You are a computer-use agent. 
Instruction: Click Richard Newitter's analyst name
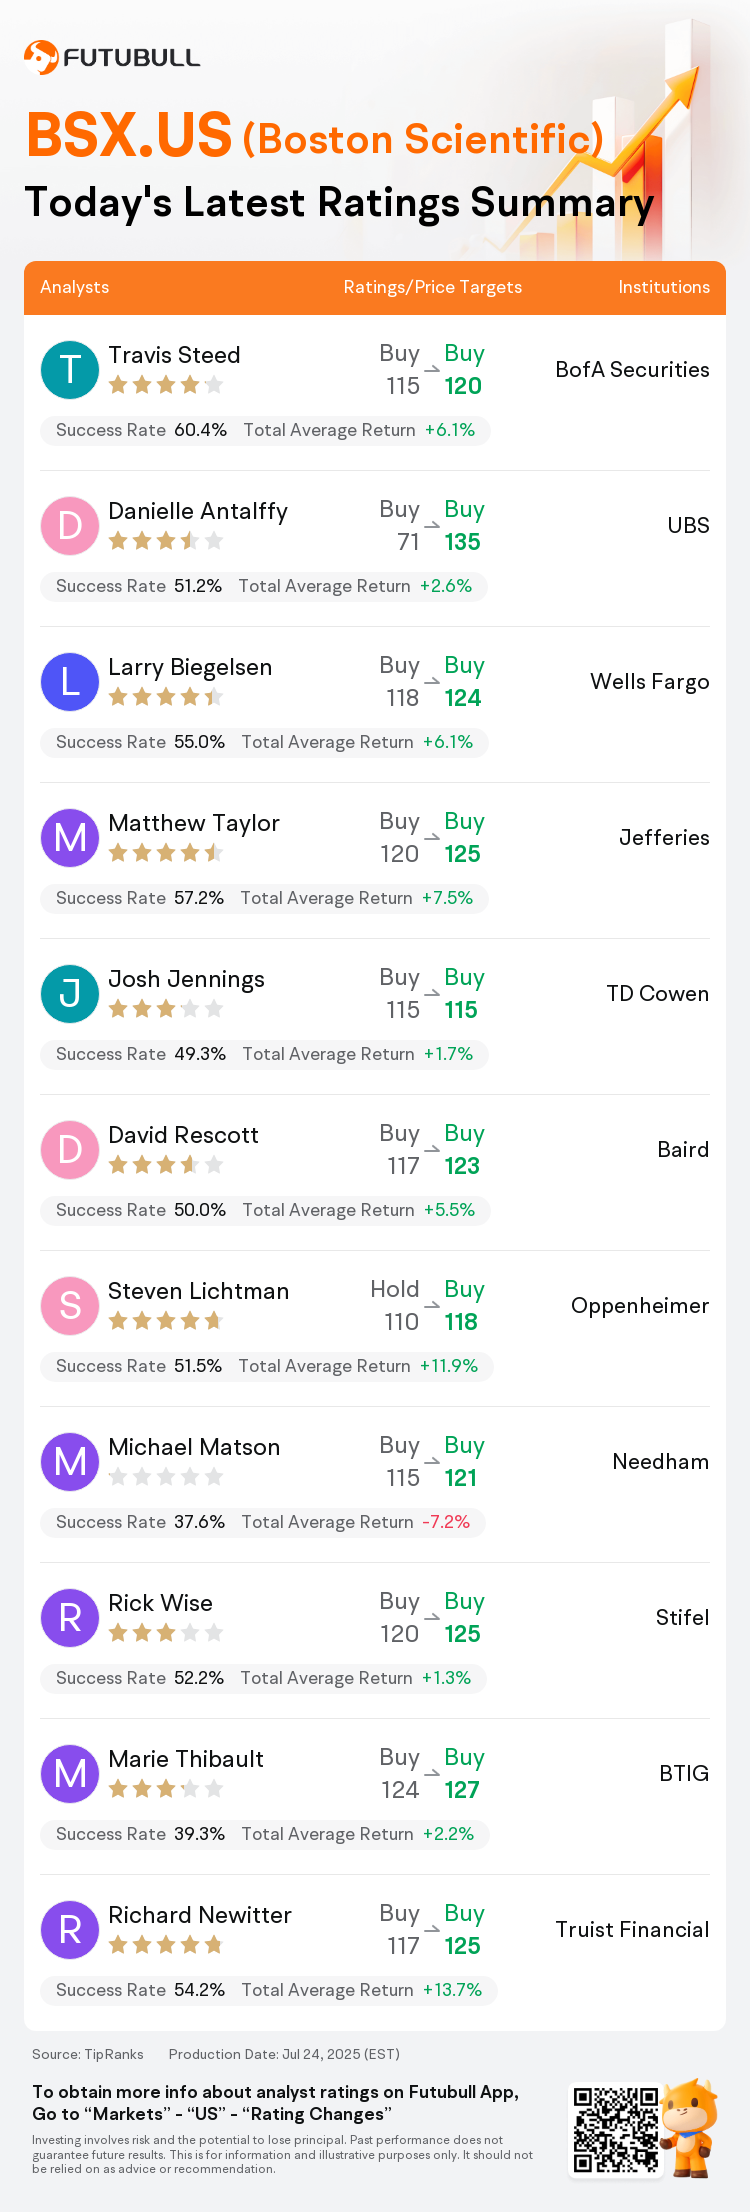(x=200, y=1914)
